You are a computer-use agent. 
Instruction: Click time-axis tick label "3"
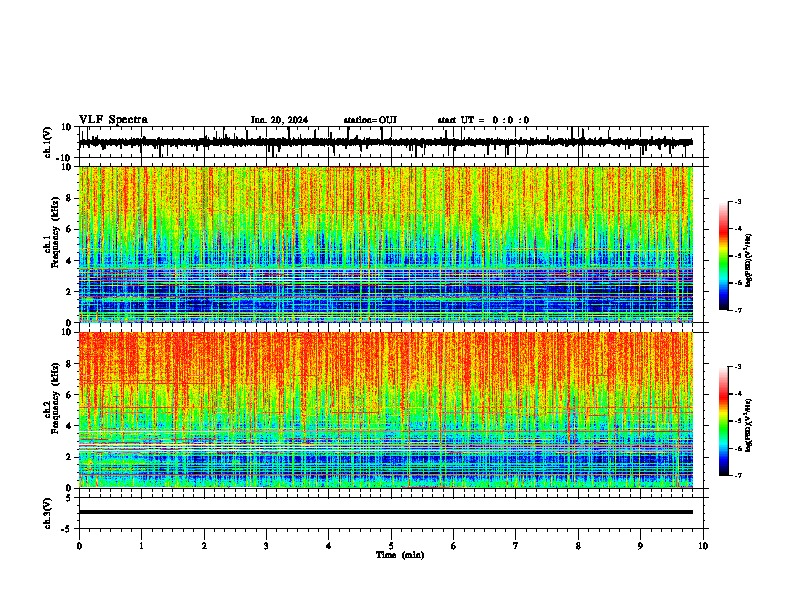266,546
